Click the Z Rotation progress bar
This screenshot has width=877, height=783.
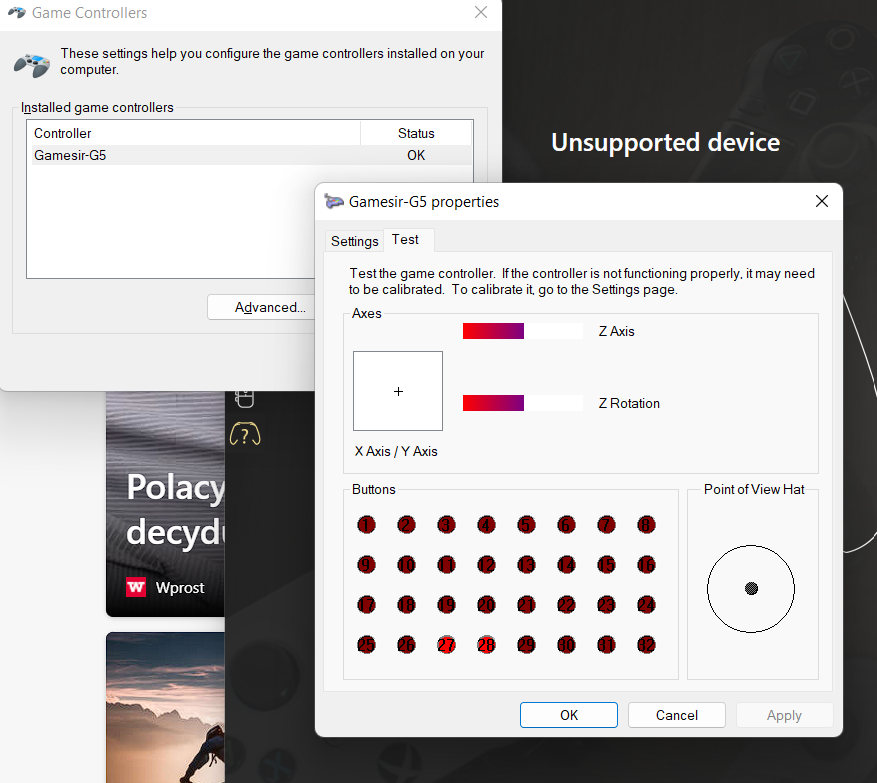pyautogui.click(x=522, y=403)
